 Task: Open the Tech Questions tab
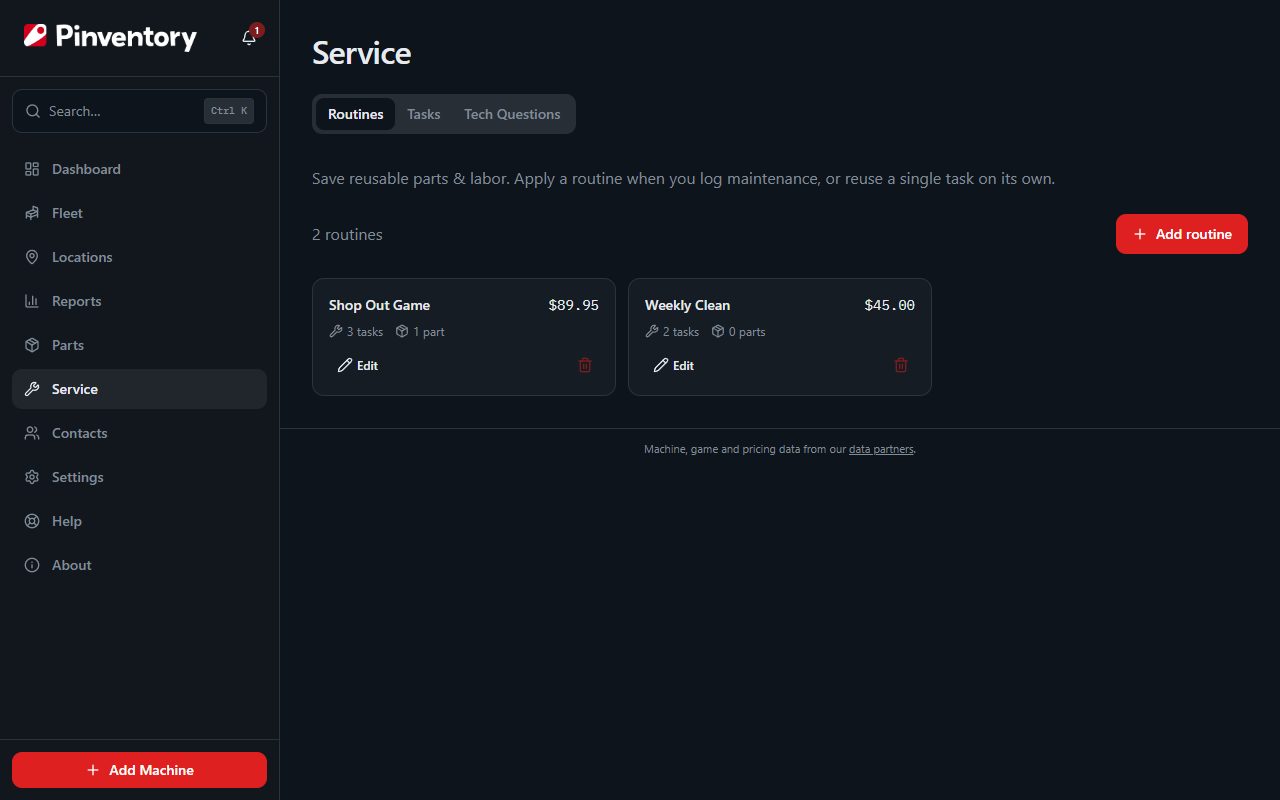tap(512, 114)
